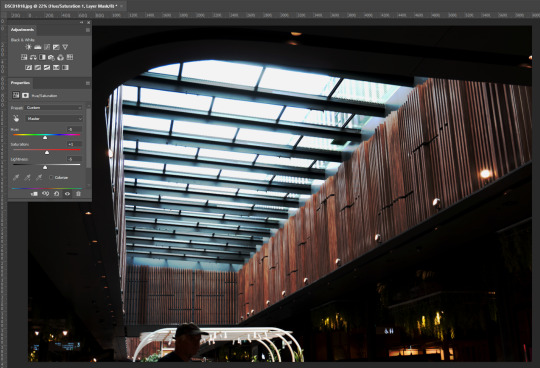Open the Adjustments panel menu
Screen dimensions: 540x368
tap(88, 30)
